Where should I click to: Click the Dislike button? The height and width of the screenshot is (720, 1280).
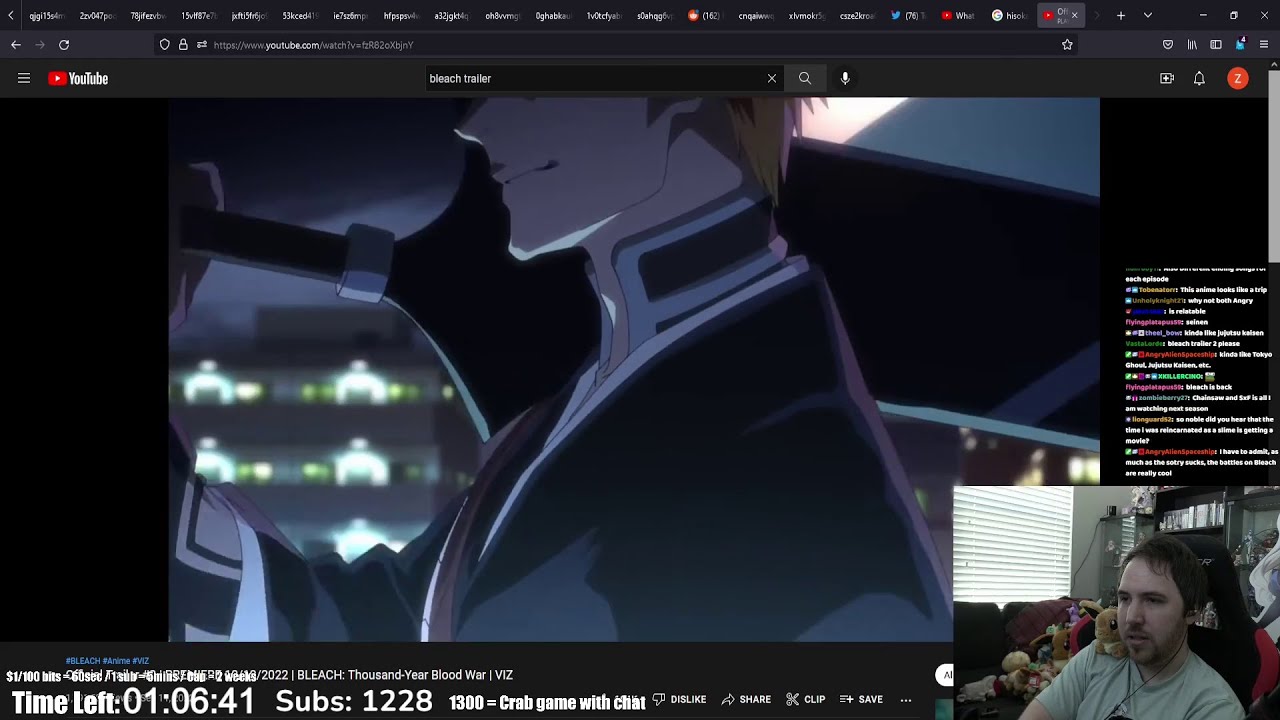679,700
